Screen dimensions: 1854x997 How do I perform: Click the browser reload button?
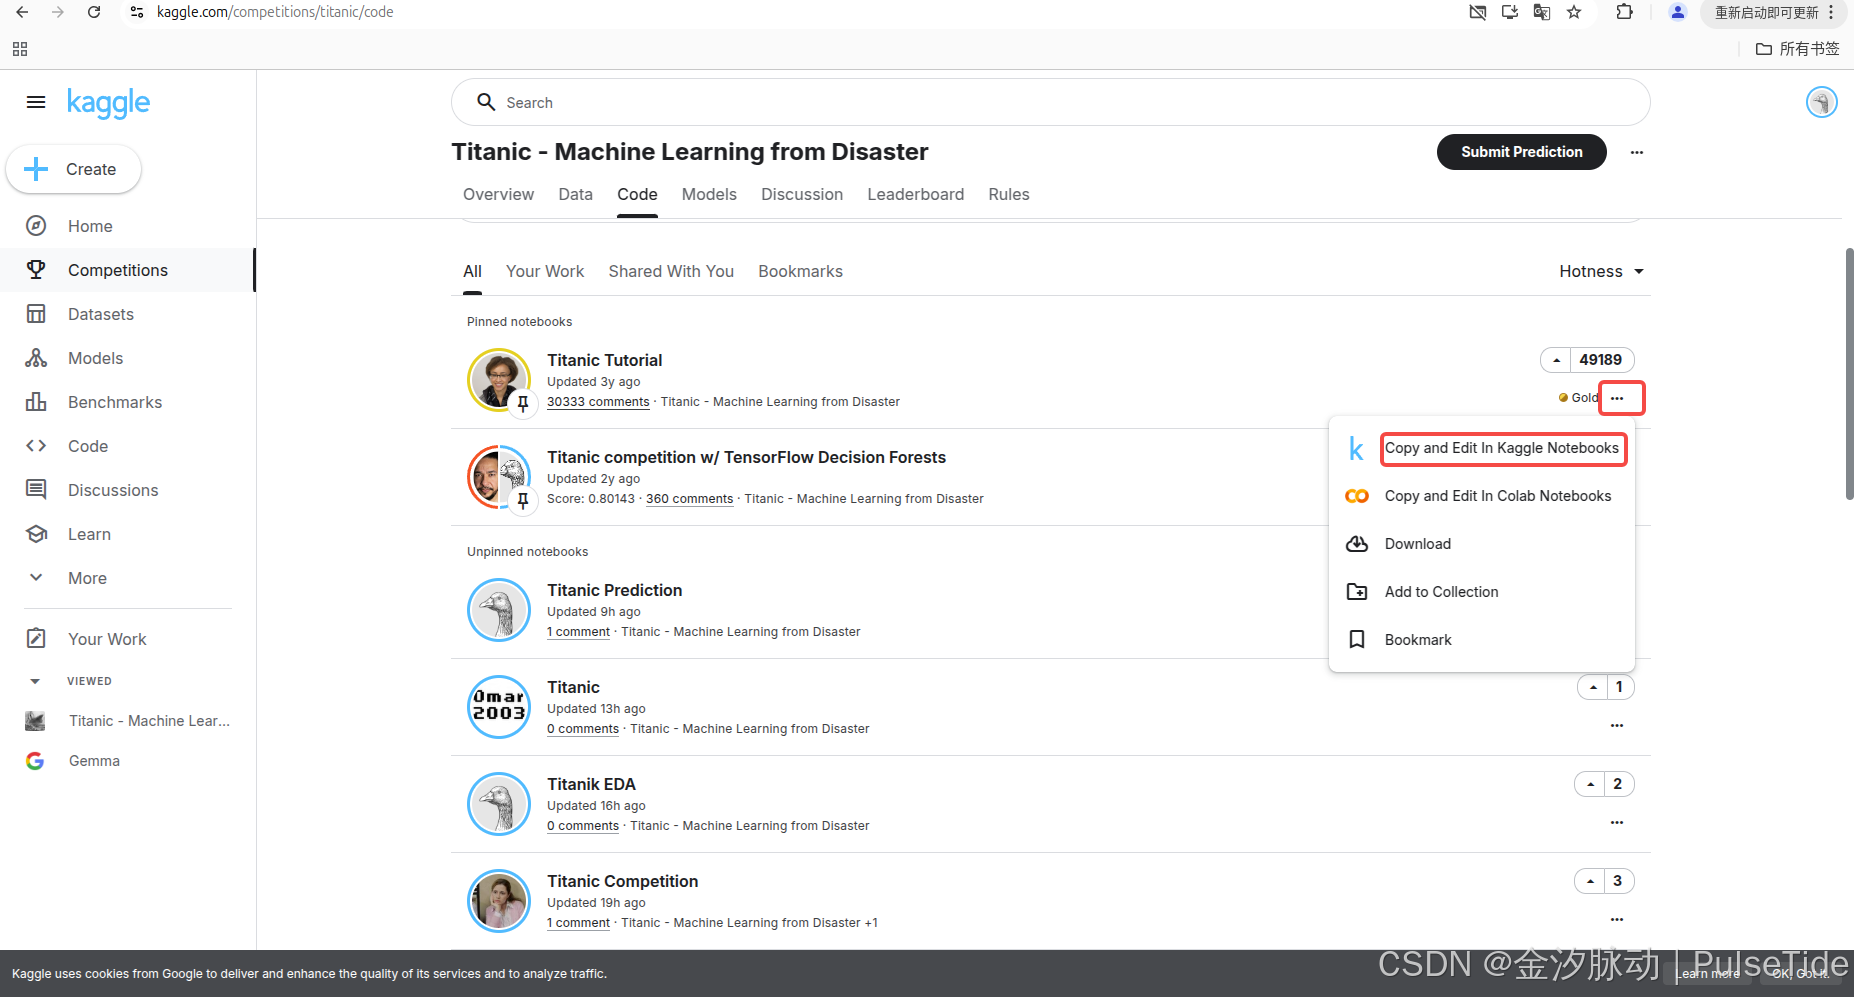coord(94,12)
